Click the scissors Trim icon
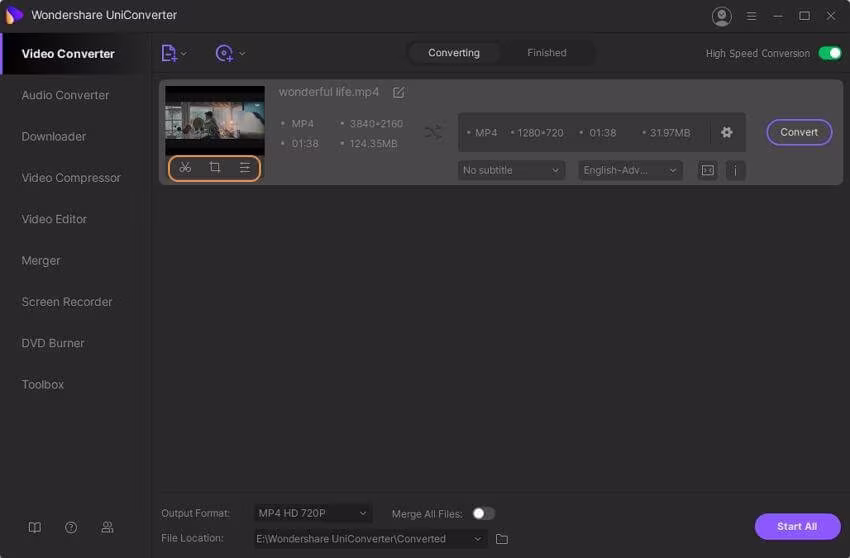 tap(185, 168)
